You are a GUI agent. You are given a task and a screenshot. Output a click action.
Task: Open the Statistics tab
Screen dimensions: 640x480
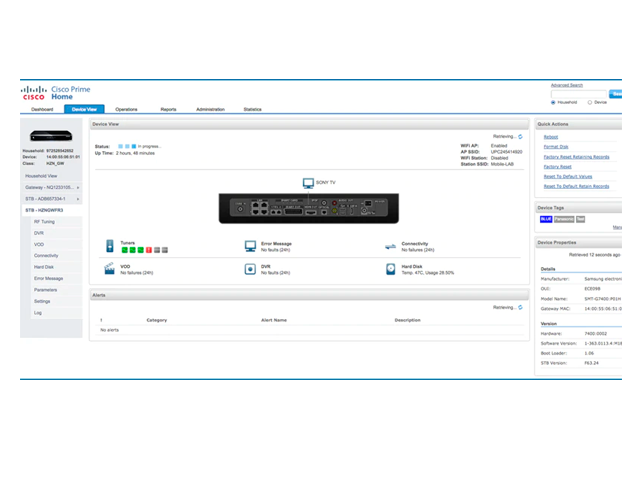tap(252, 109)
